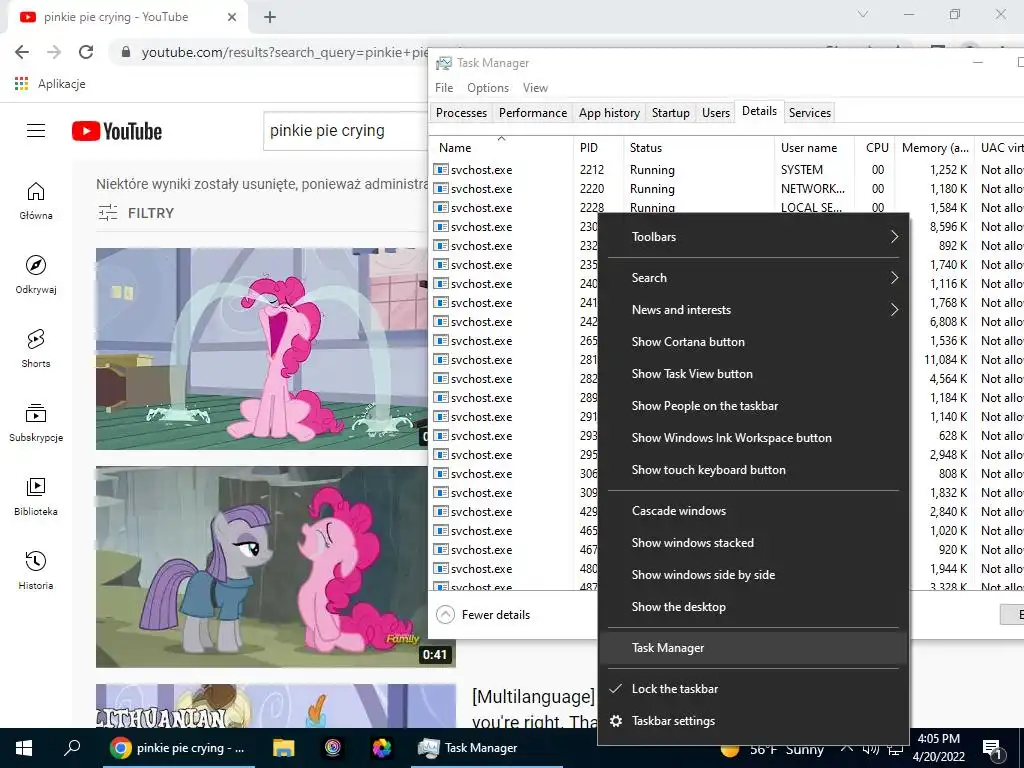The height and width of the screenshot is (768, 1024).
Task: Toggle Show touch keyboard button
Action: pyautogui.click(x=753, y=470)
